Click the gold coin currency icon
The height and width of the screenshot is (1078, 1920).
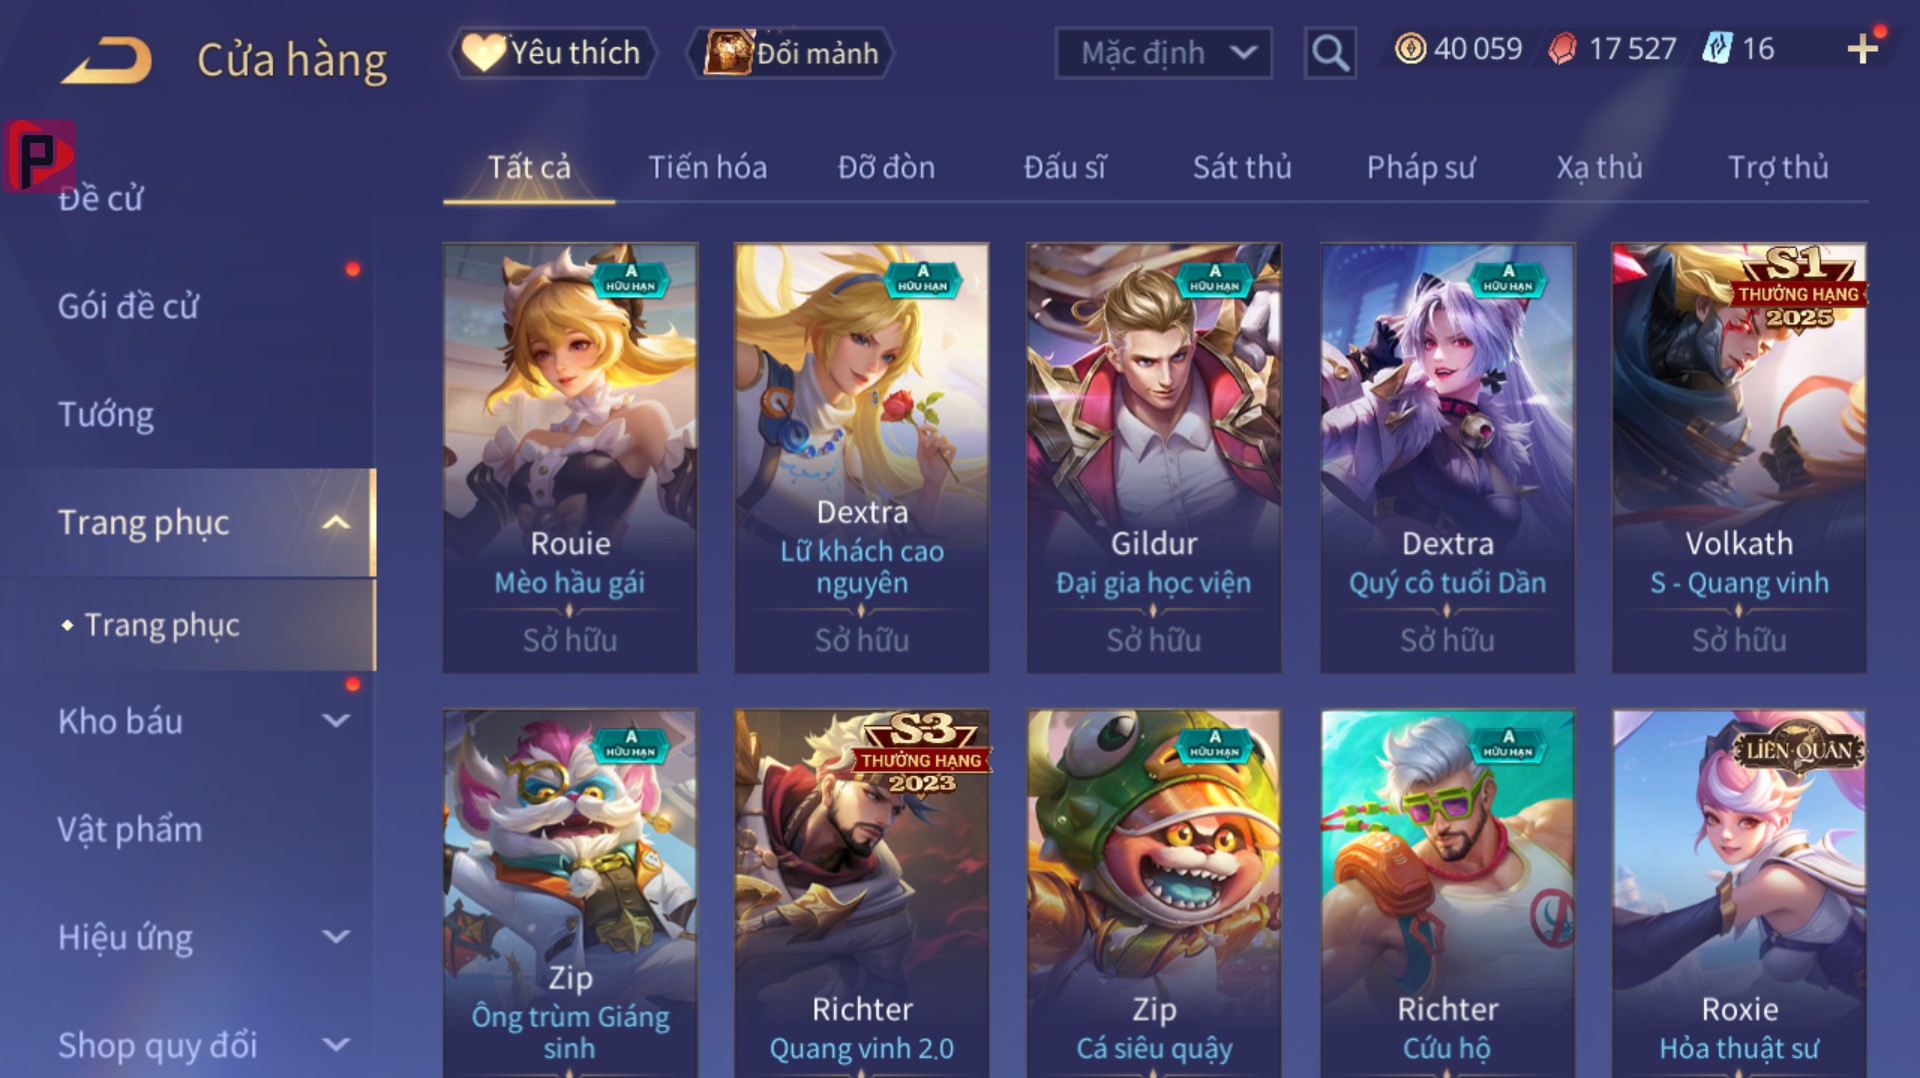[x=1410, y=49]
